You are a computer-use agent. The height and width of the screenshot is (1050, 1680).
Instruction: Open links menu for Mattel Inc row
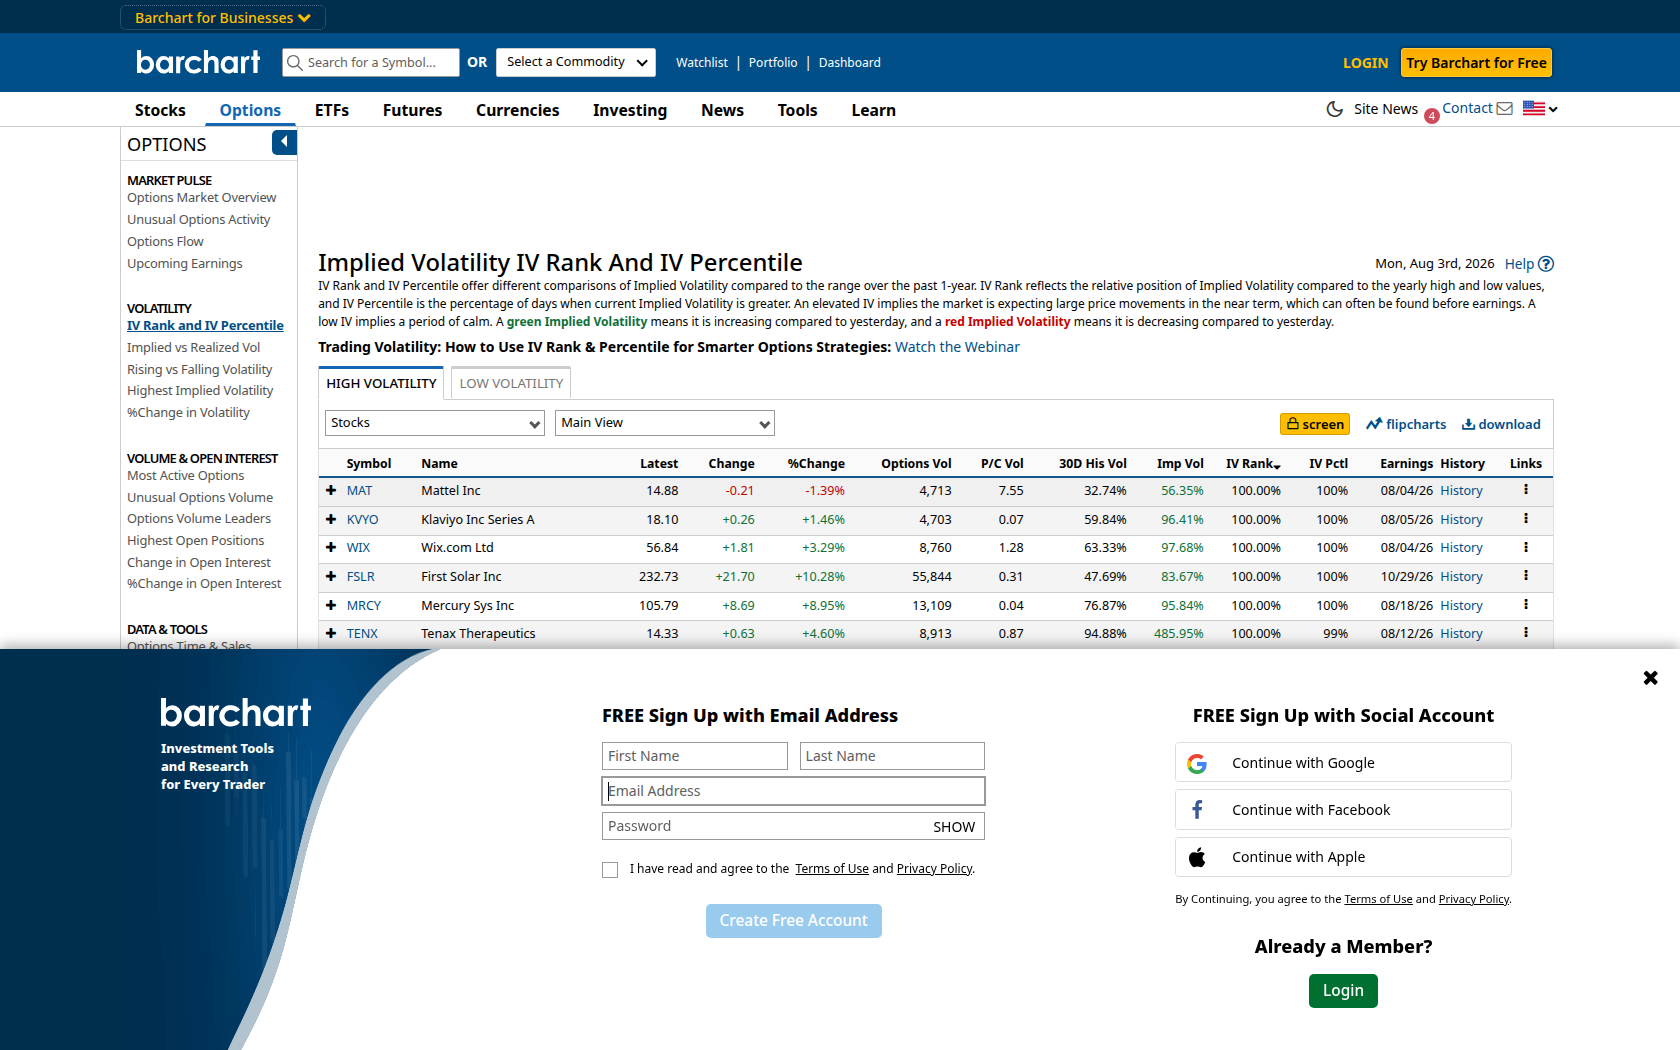point(1526,490)
